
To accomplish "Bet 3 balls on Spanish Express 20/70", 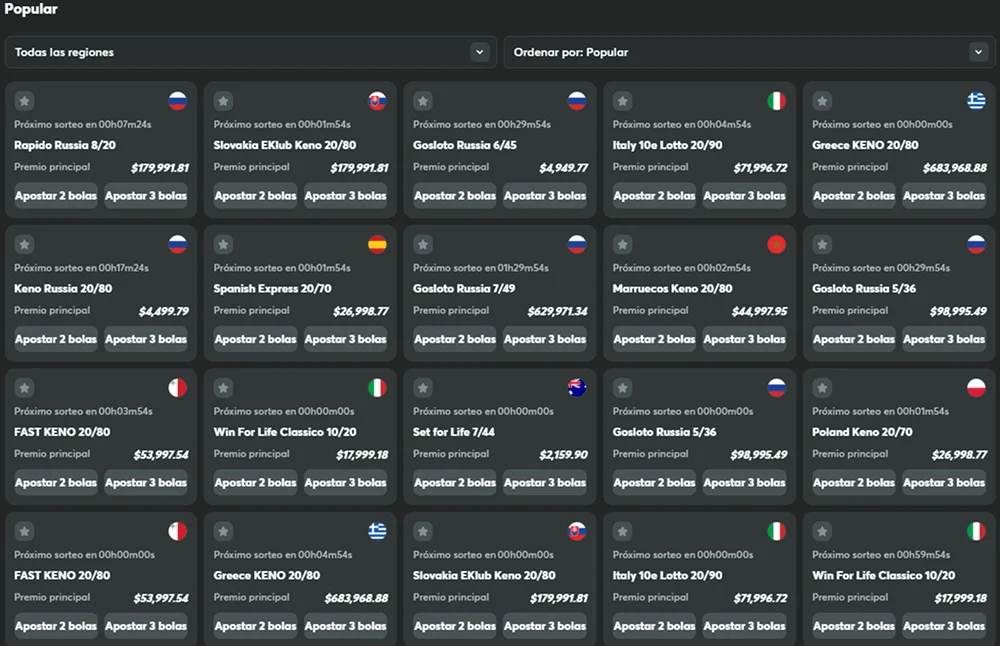I will click(346, 339).
